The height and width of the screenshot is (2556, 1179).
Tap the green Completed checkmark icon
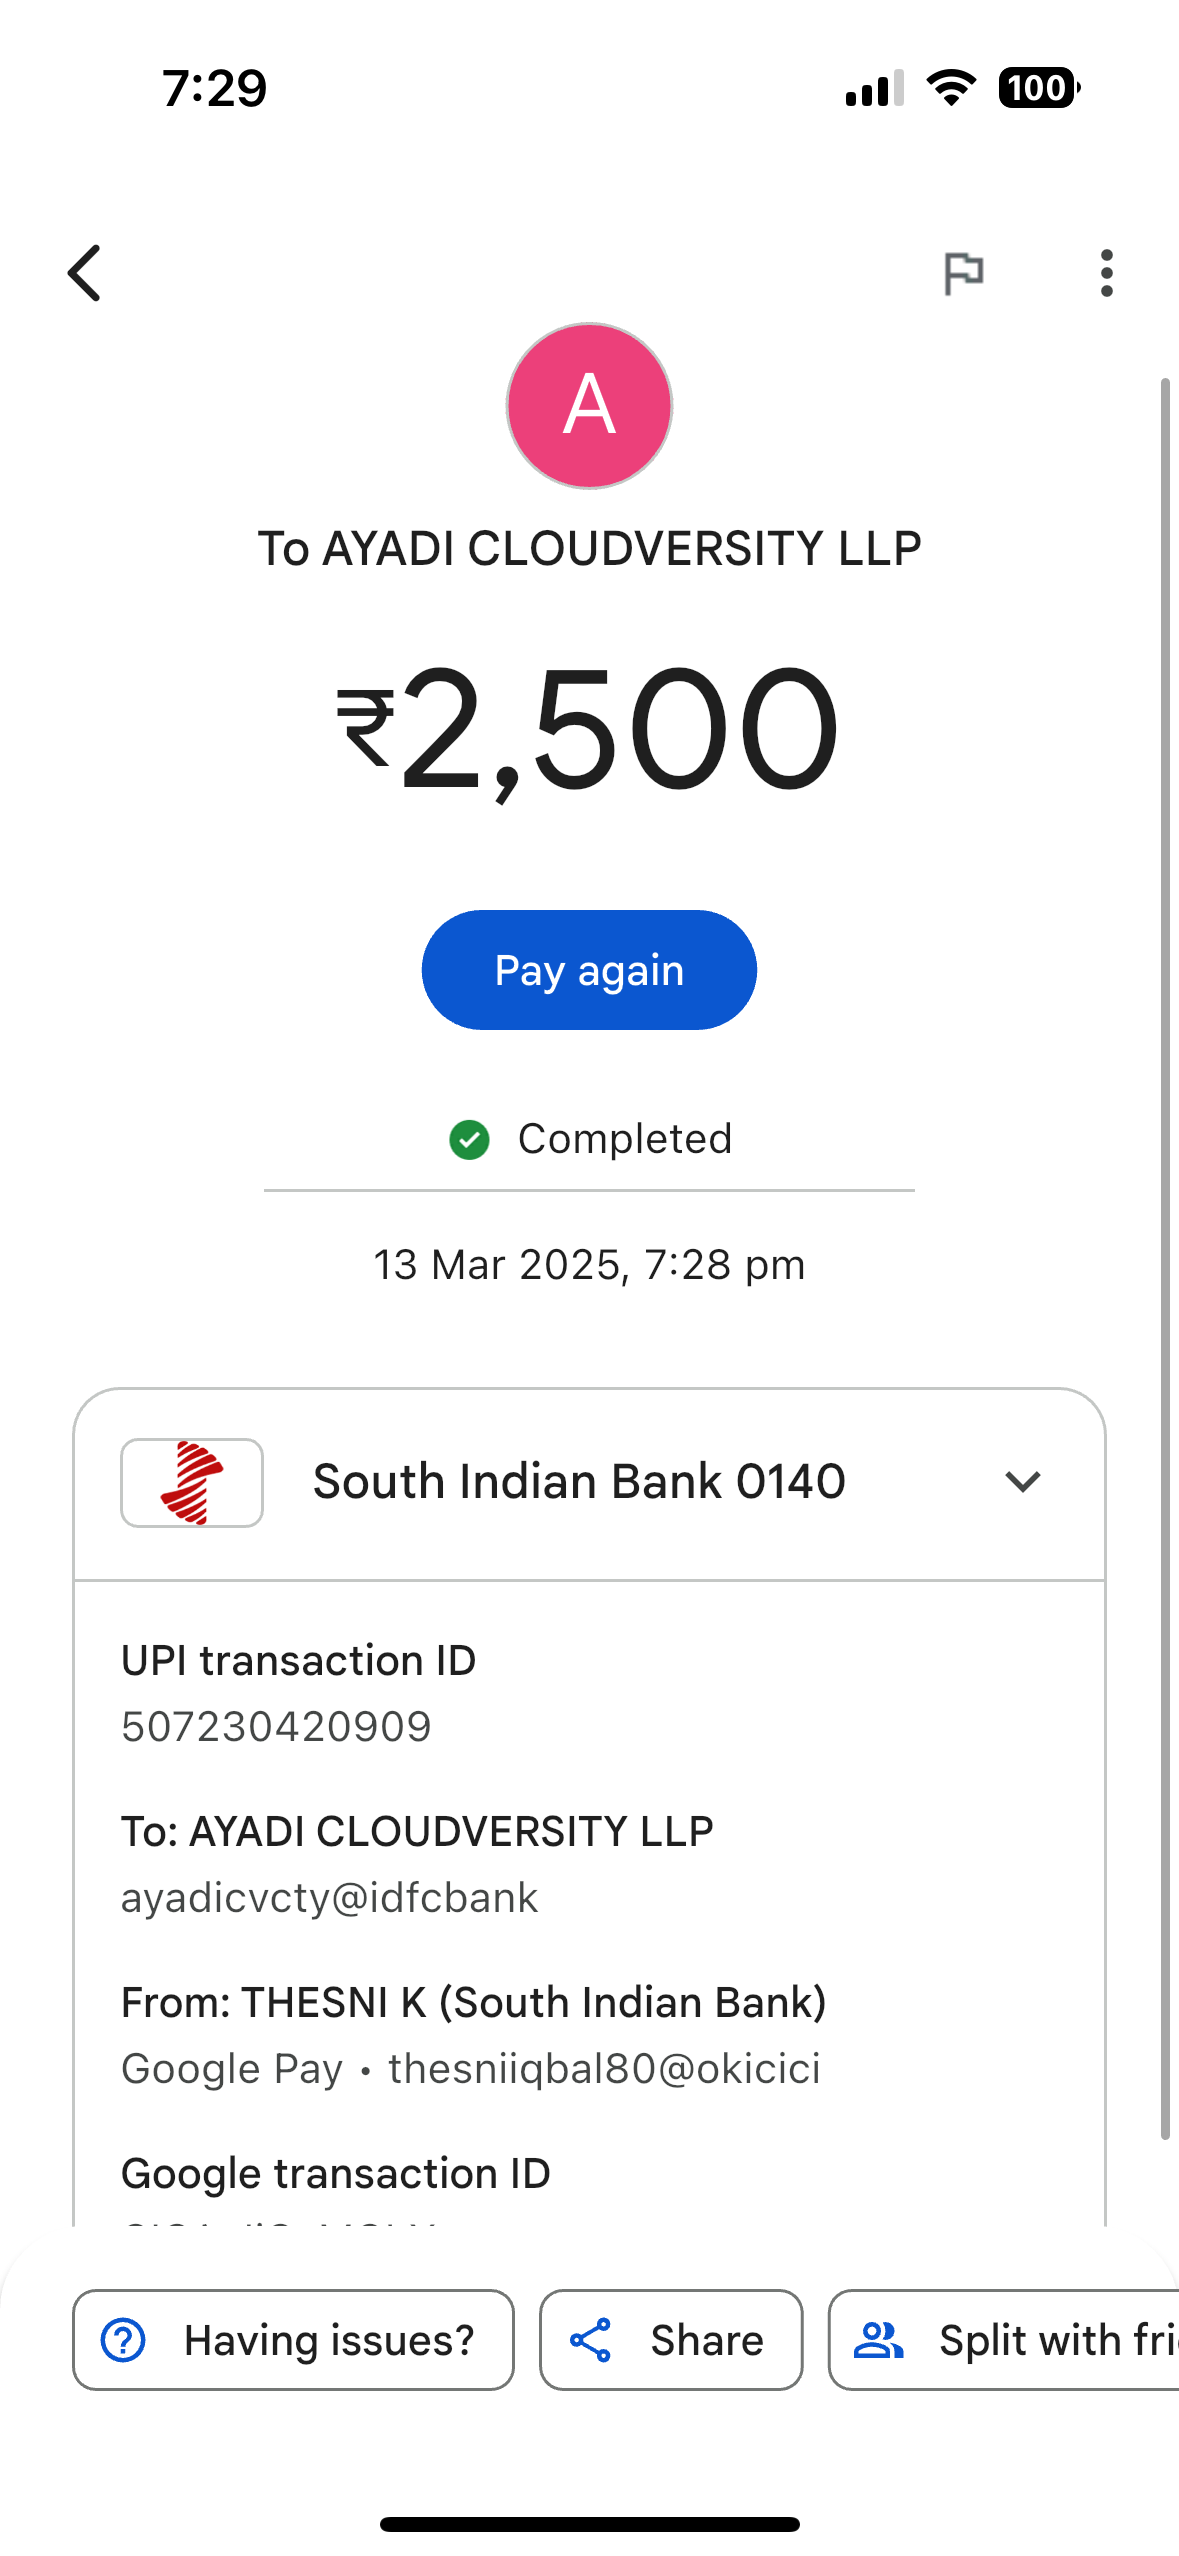pos(469,1139)
